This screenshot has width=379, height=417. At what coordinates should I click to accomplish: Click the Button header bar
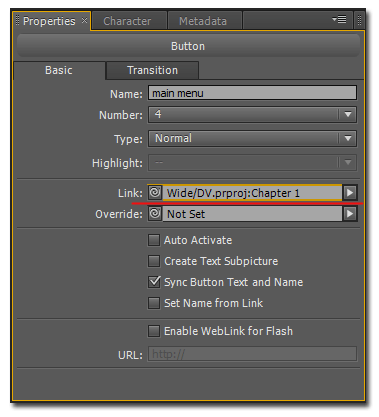(188, 46)
